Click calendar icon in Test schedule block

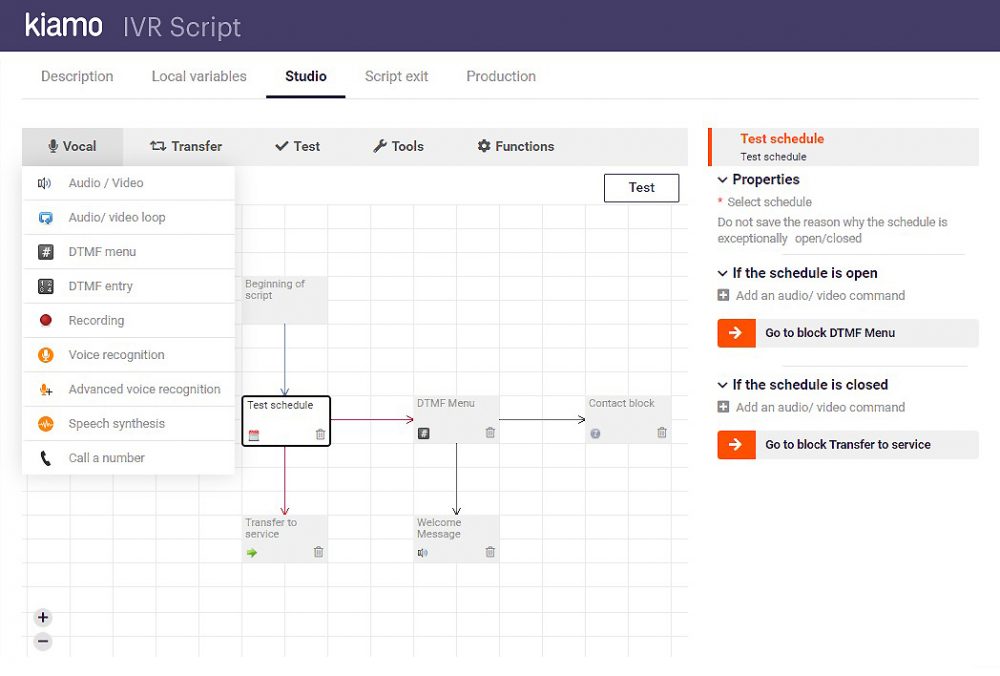pos(254,436)
